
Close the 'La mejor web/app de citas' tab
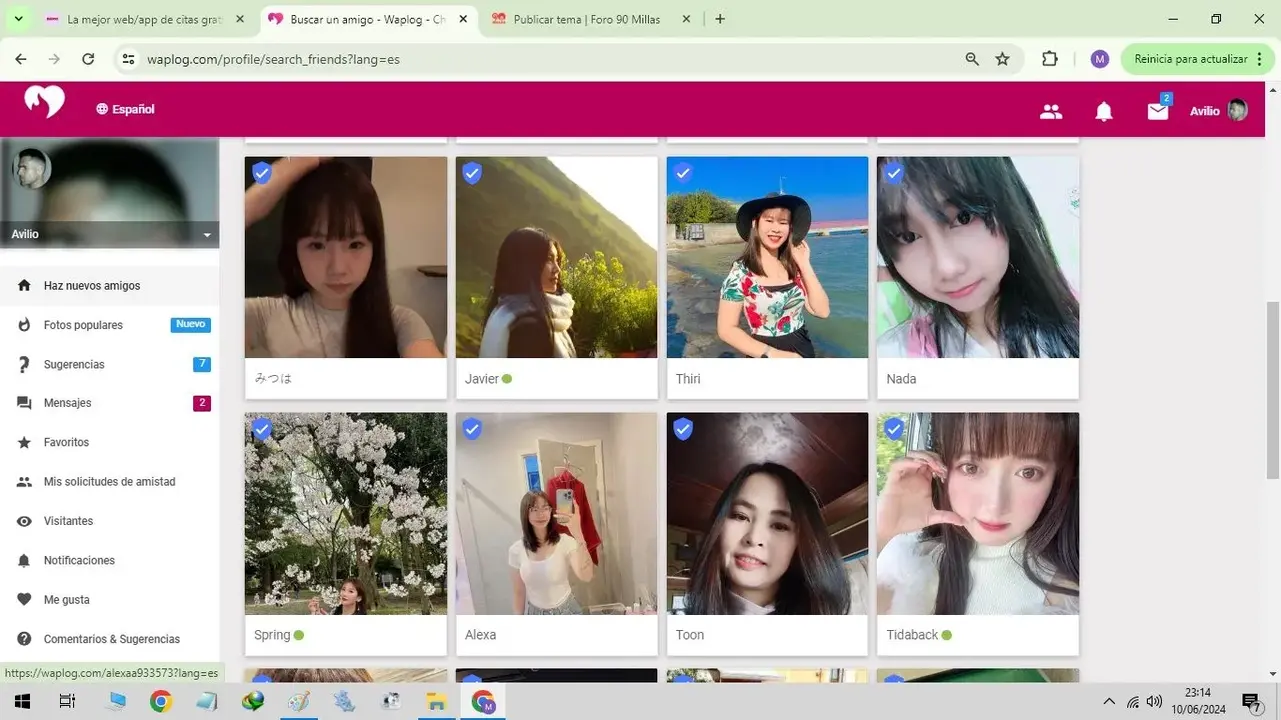[240, 19]
